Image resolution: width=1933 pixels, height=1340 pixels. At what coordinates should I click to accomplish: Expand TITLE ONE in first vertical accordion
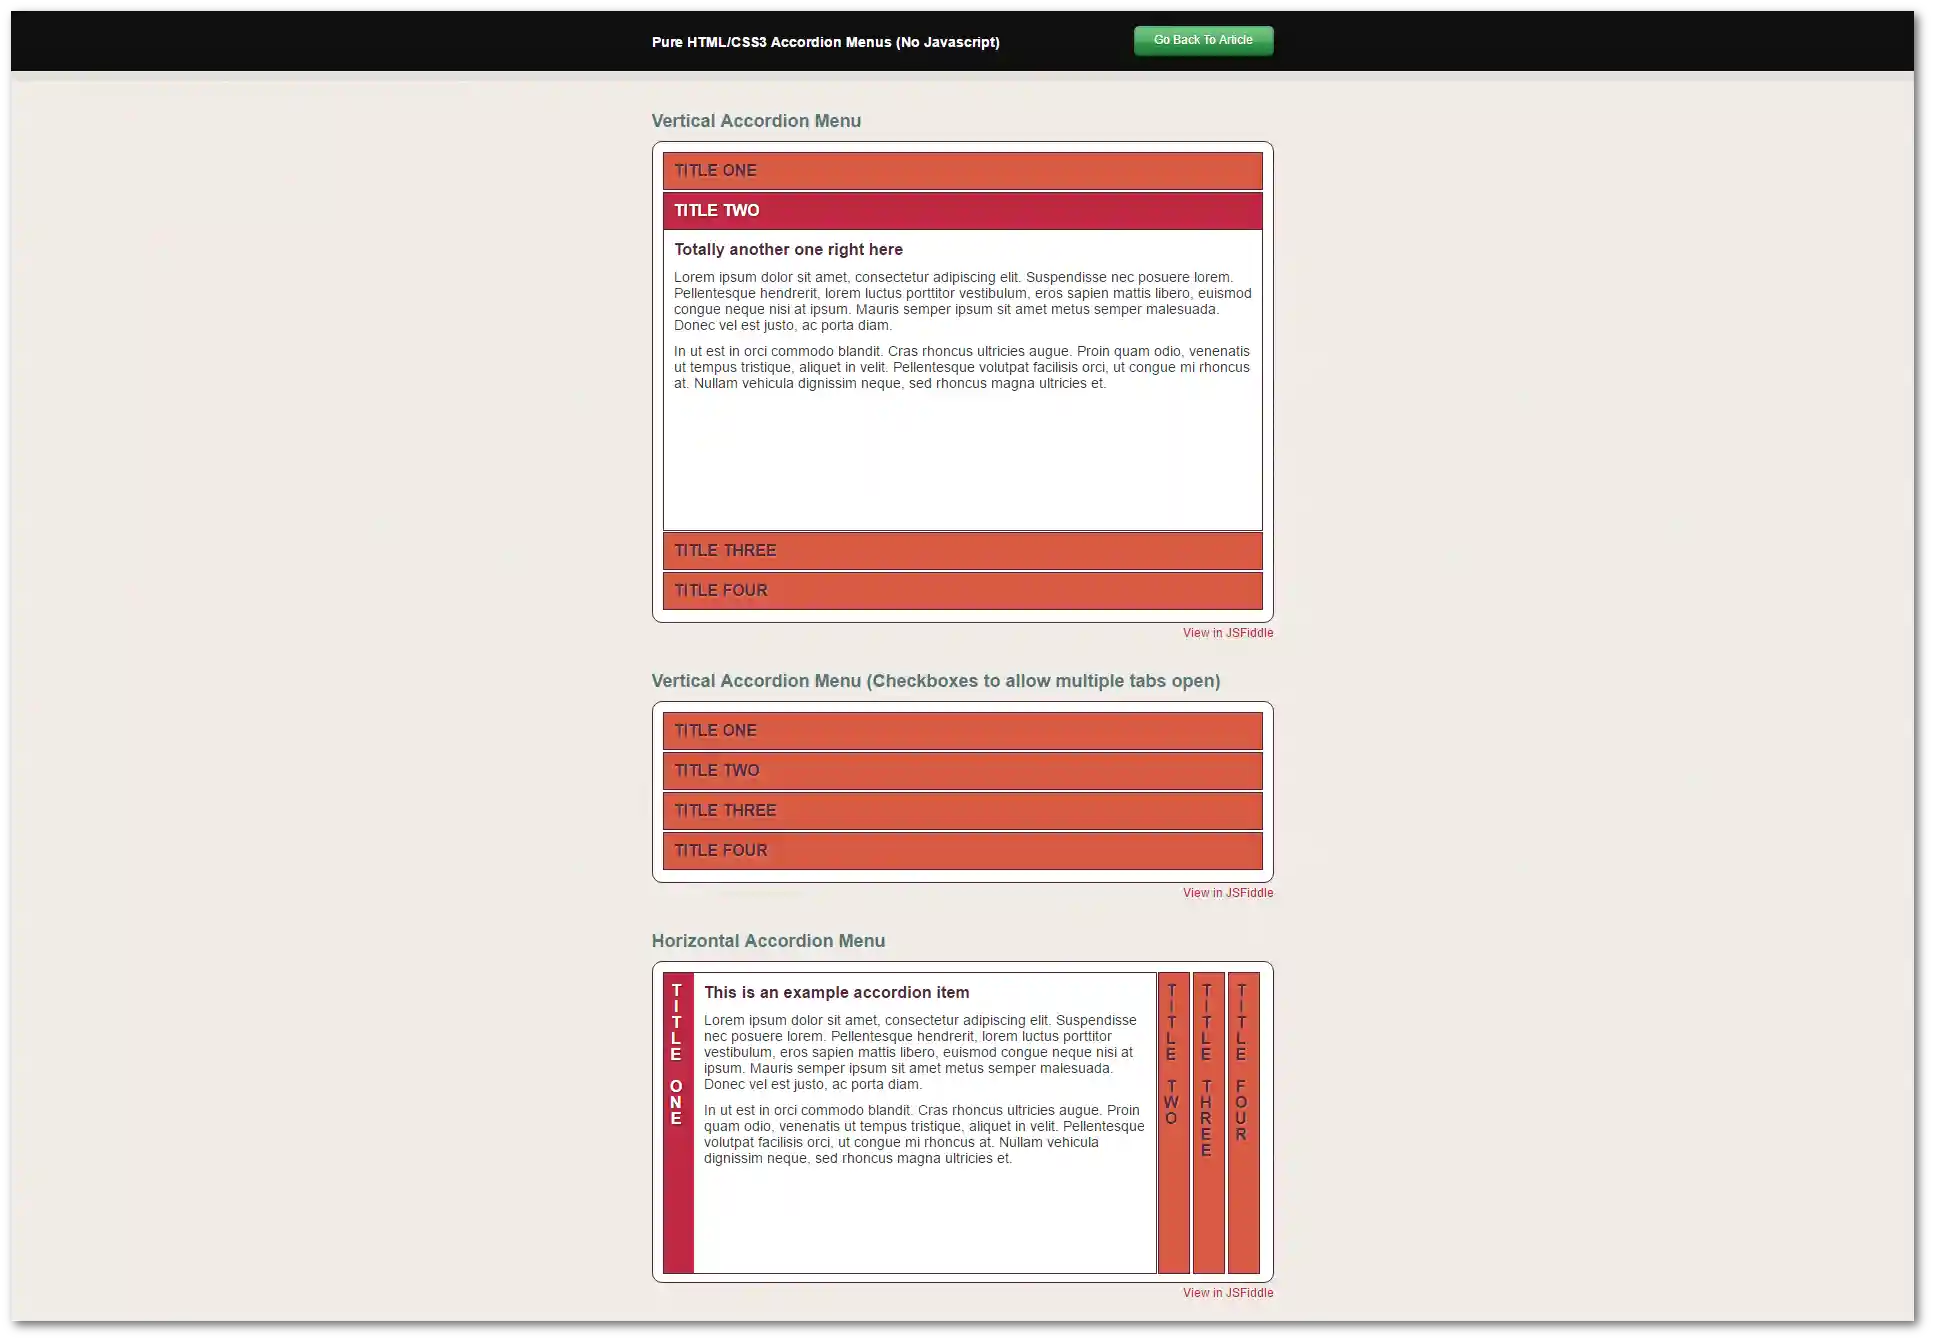pyautogui.click(x=962, y=171)
